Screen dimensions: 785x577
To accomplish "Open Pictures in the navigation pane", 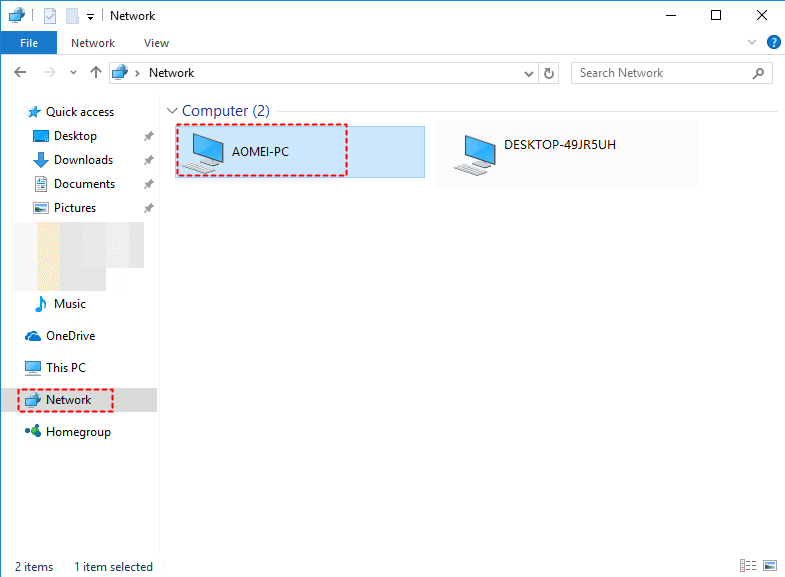I will (75, 208).
